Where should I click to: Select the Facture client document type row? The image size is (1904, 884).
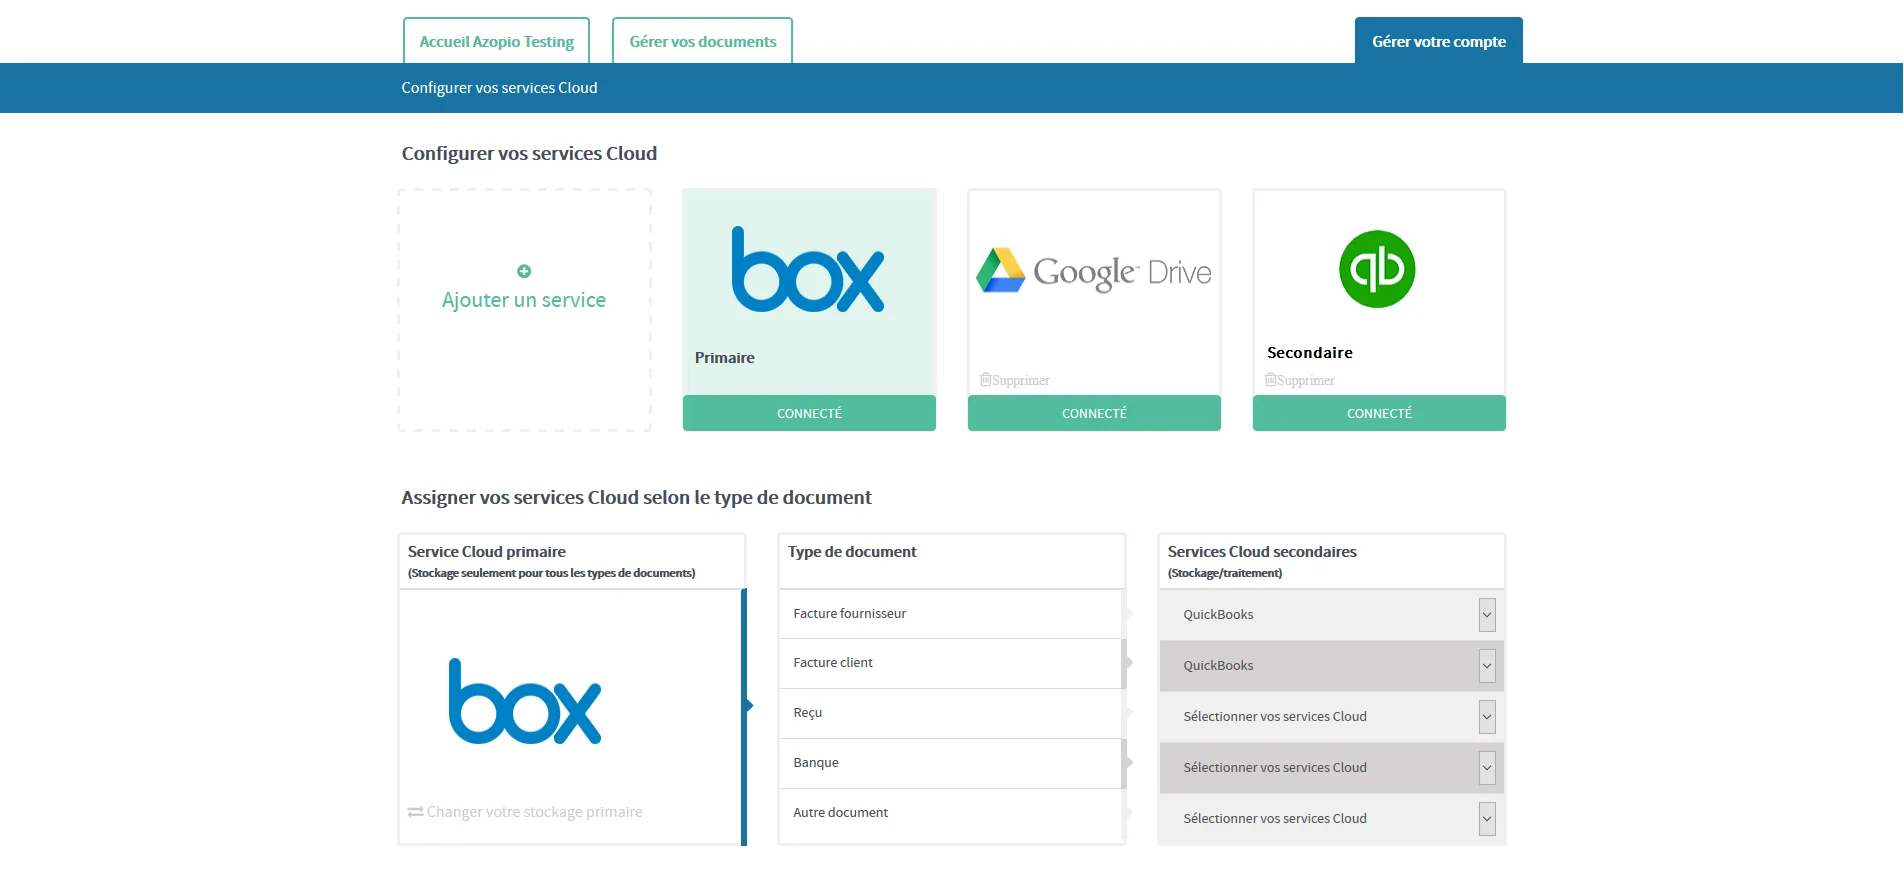tap(951, 663)
